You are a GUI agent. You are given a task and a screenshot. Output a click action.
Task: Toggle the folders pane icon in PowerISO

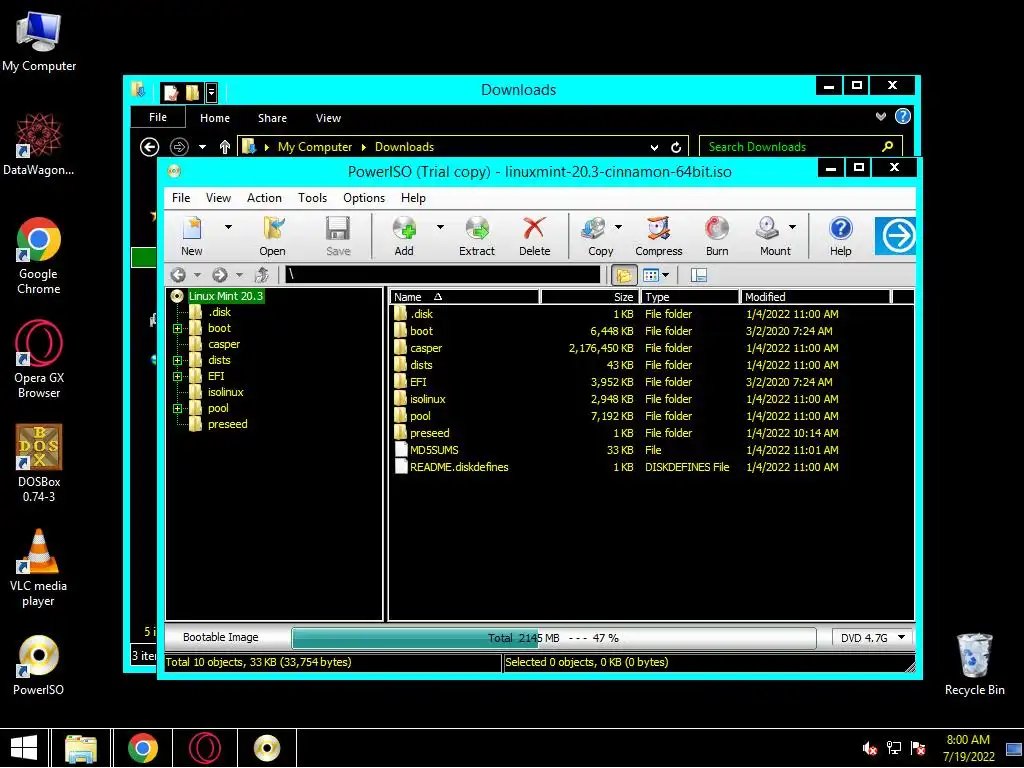point(624,276)
